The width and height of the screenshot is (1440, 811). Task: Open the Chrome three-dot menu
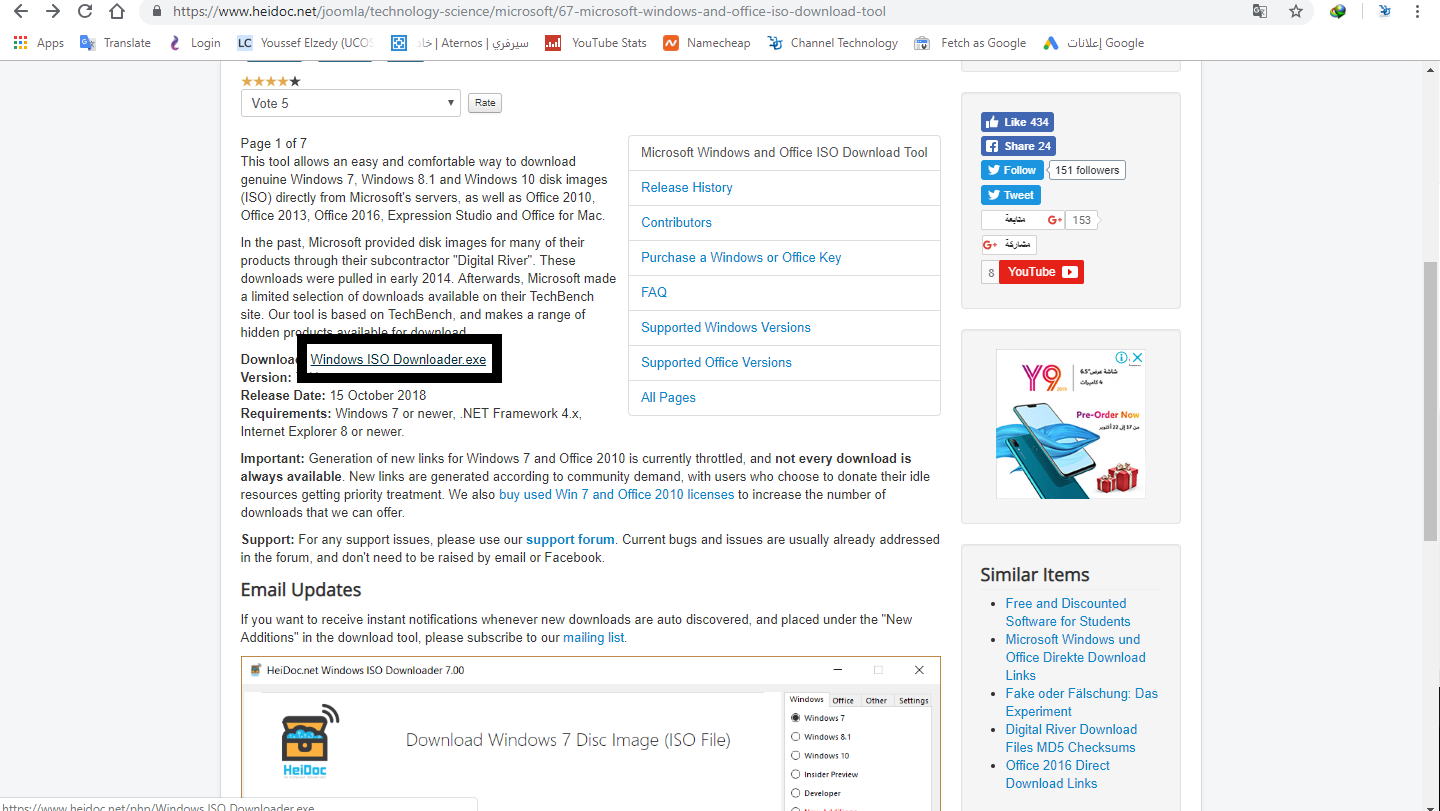coord(1417,12)
